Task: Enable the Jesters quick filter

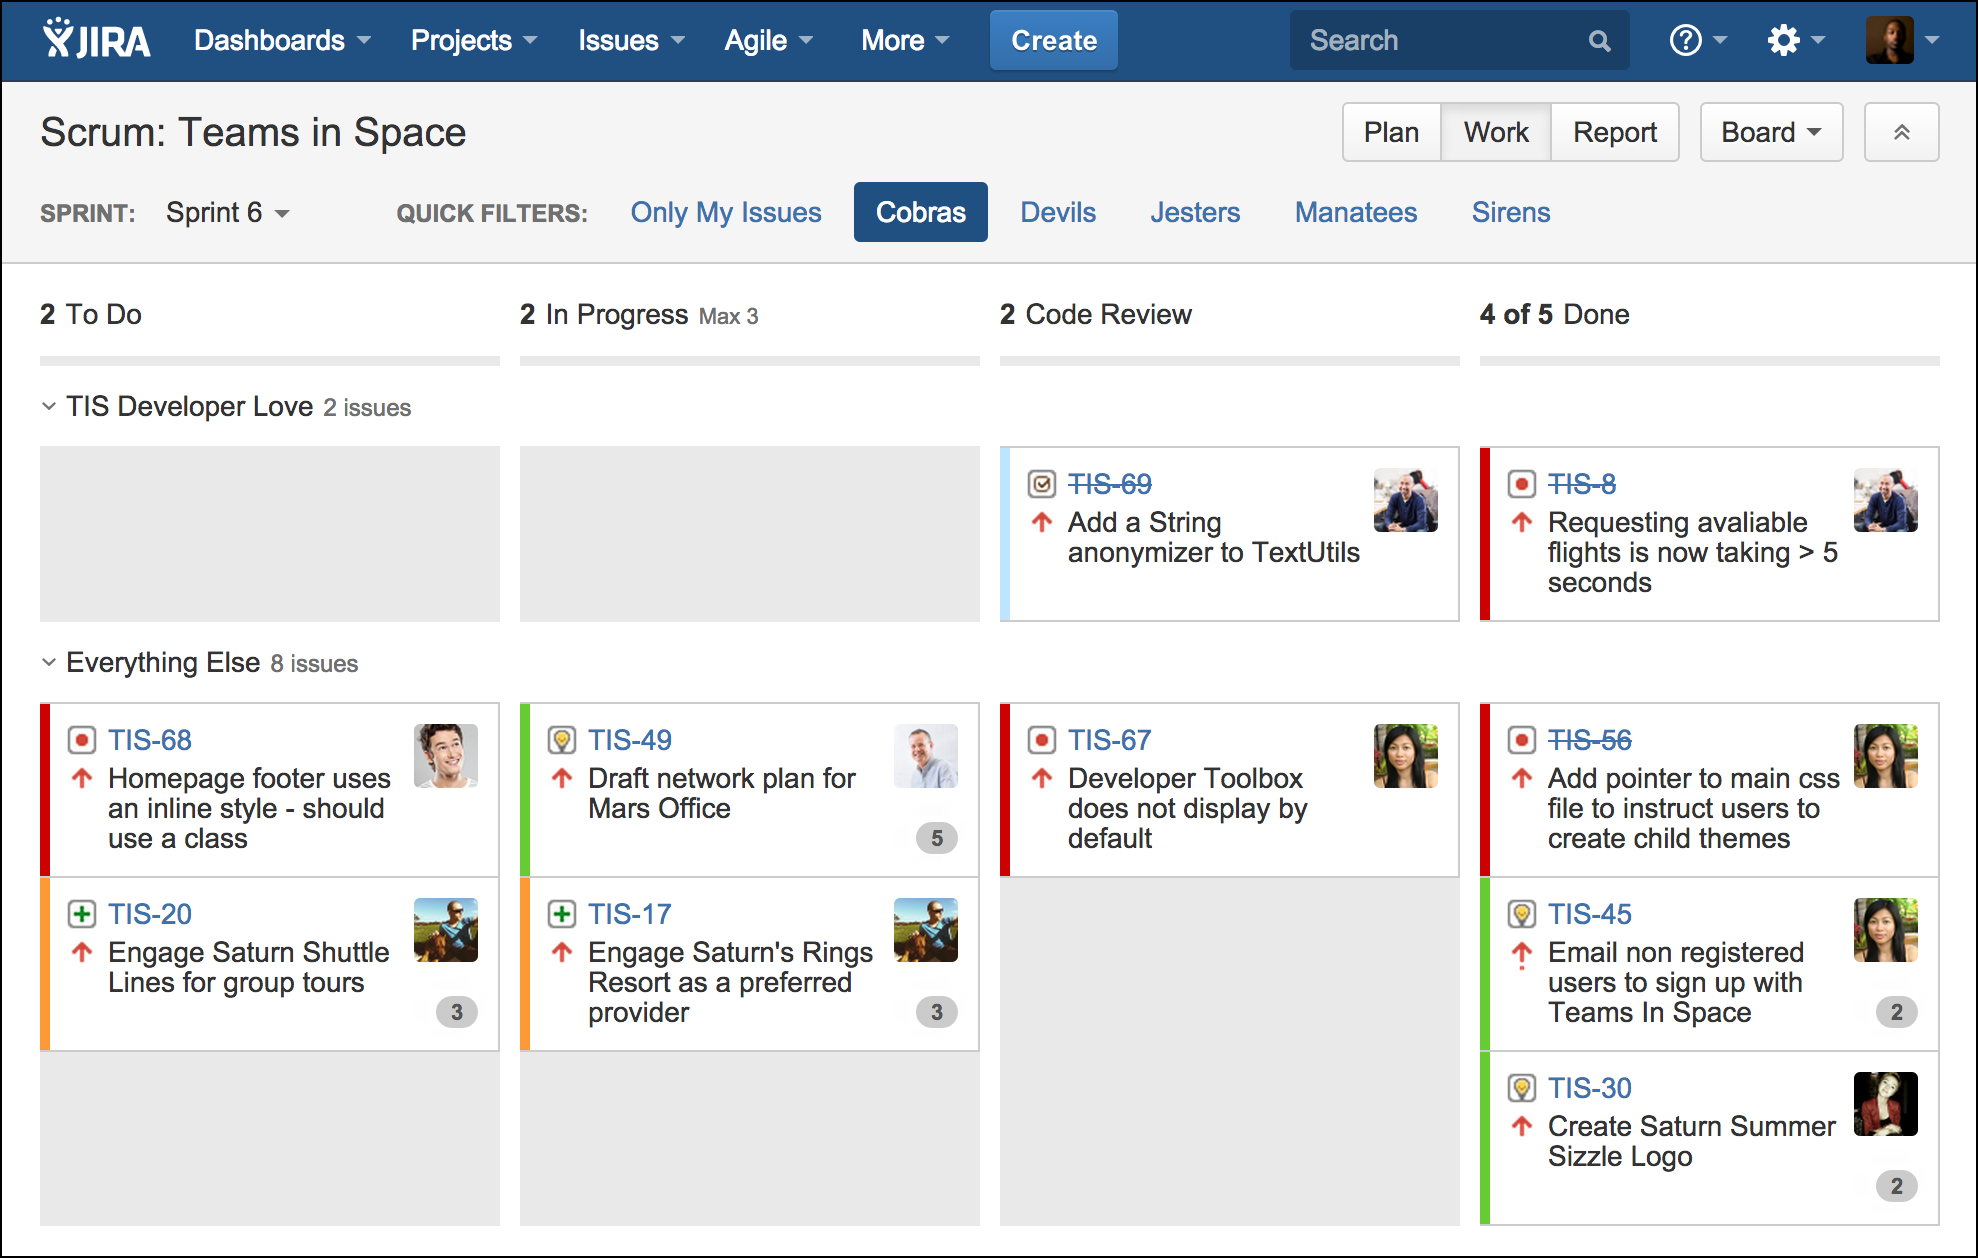Action: point(1194,212)
